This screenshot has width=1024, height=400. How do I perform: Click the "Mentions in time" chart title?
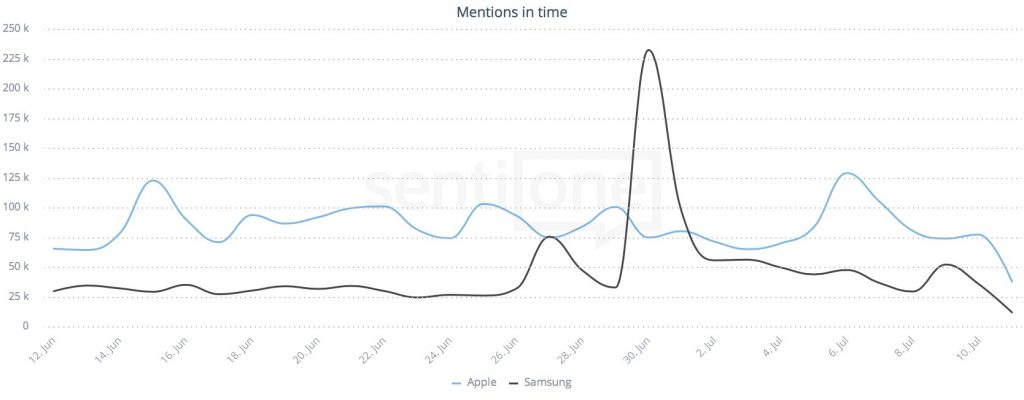click(512, 12)
